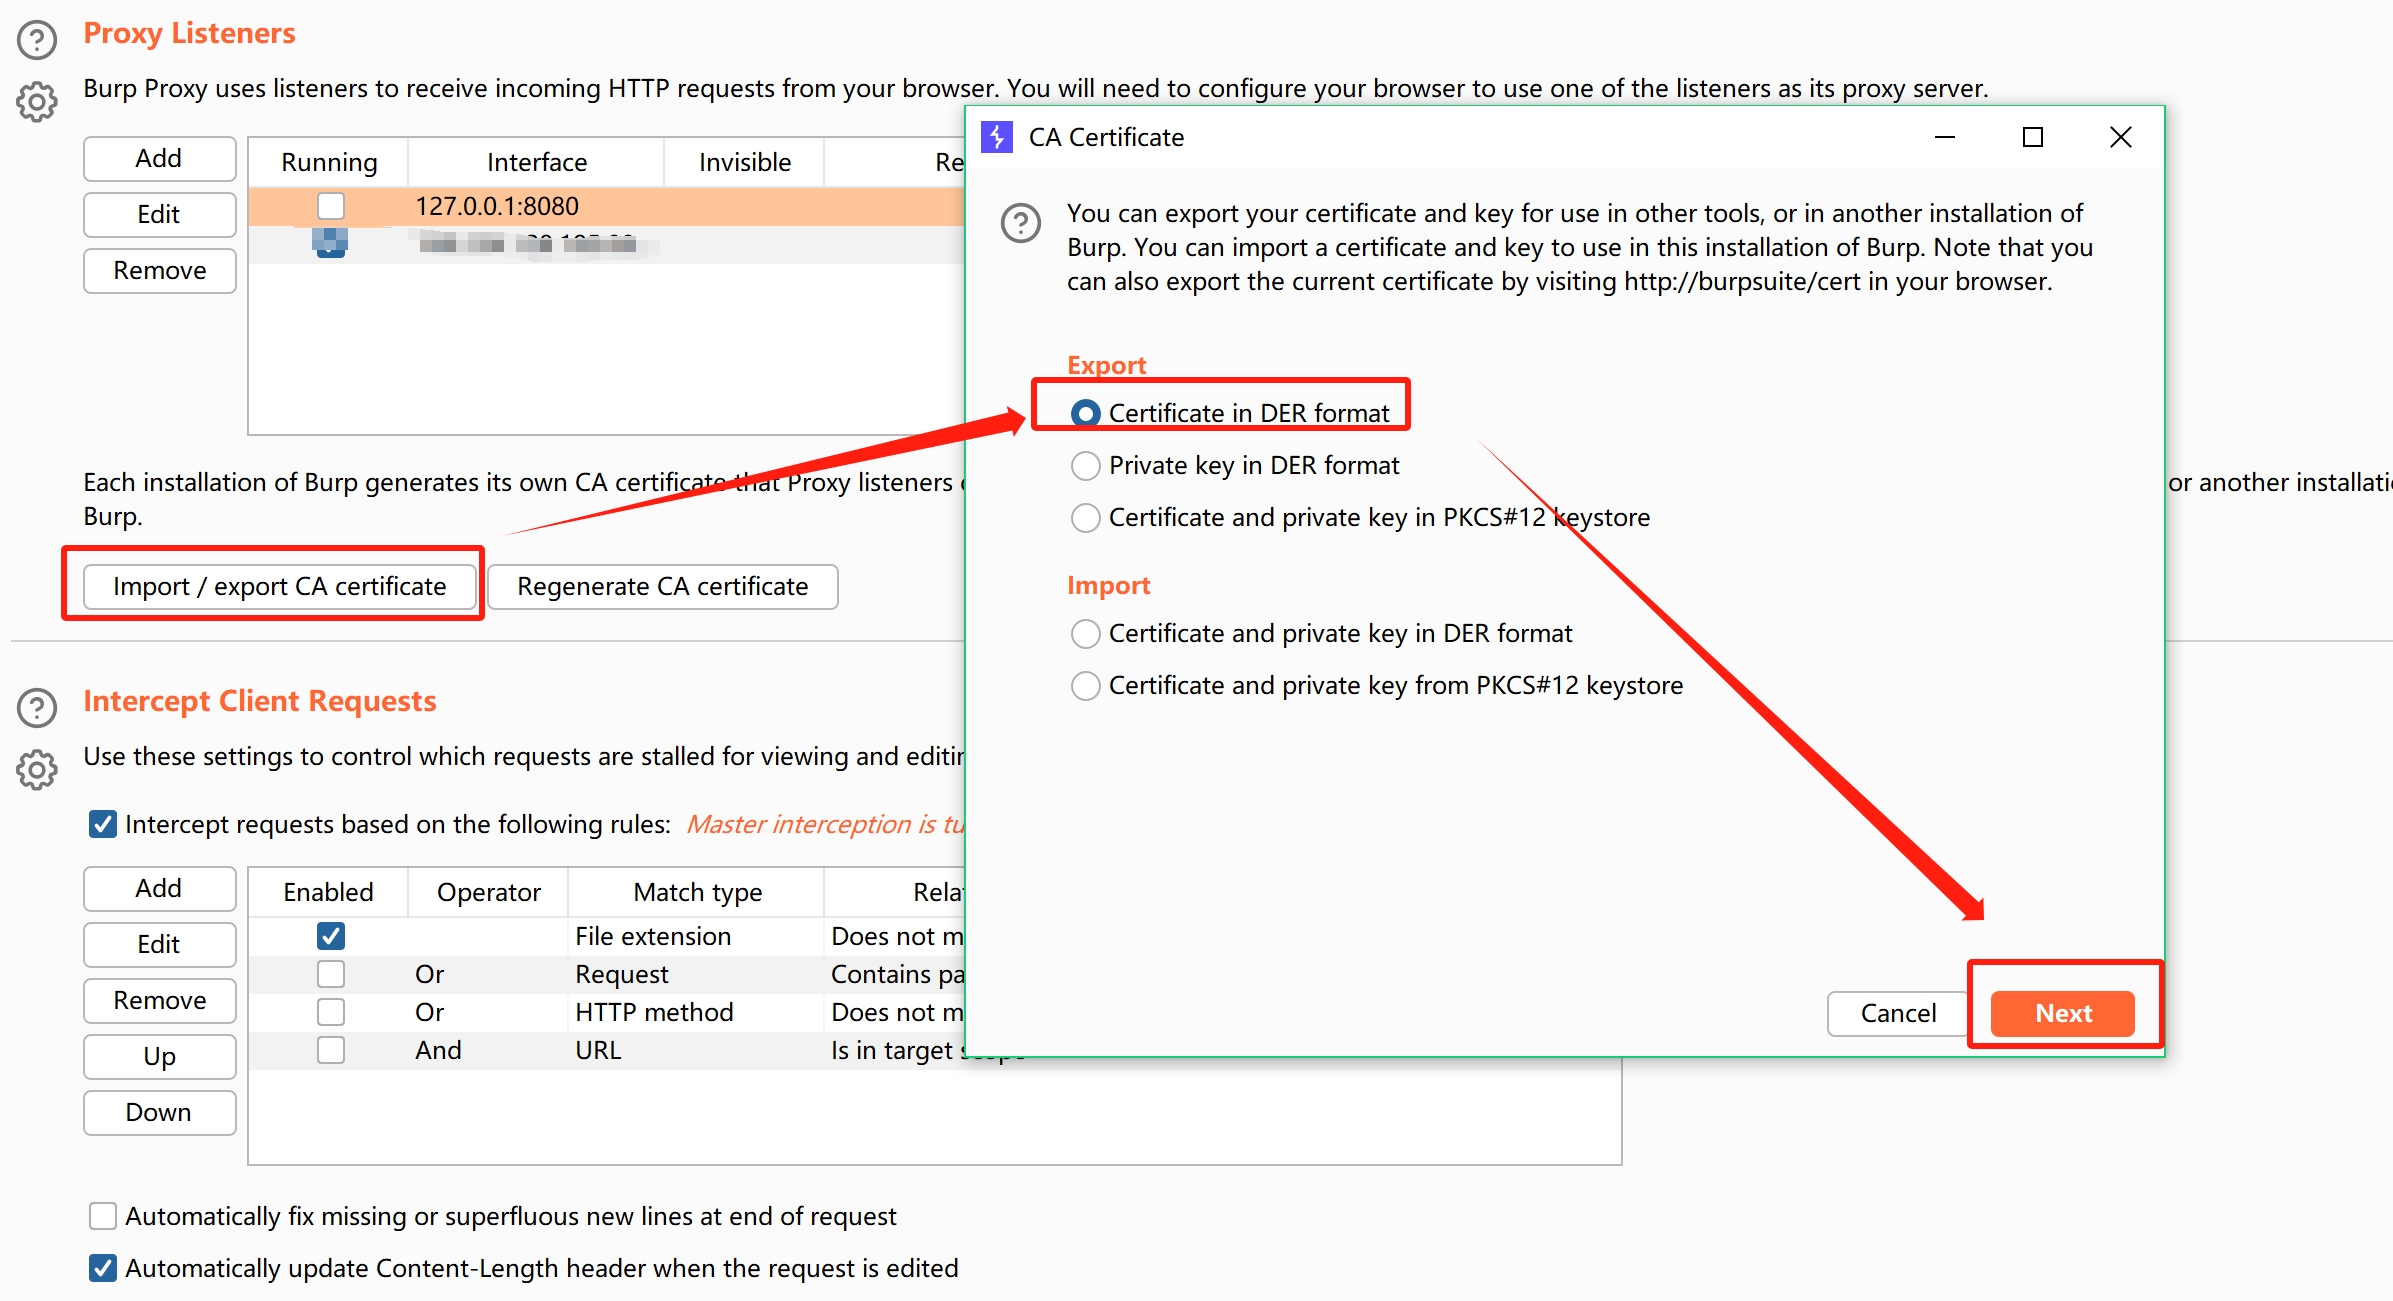Minimize the CA Certificate dialog
The width and height of the screenshot is (2393, 1301).
1944,137
